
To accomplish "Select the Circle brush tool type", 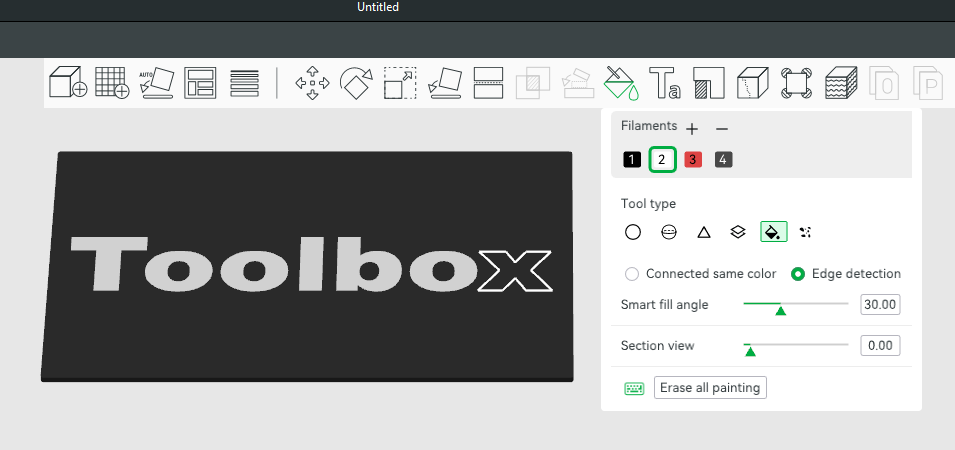I will (x=633, y=232).
